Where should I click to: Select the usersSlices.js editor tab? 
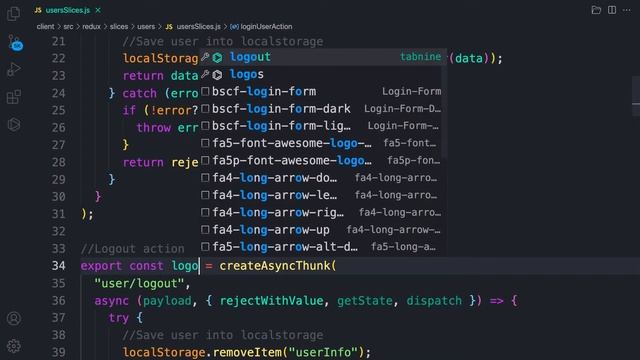point(67,10)
